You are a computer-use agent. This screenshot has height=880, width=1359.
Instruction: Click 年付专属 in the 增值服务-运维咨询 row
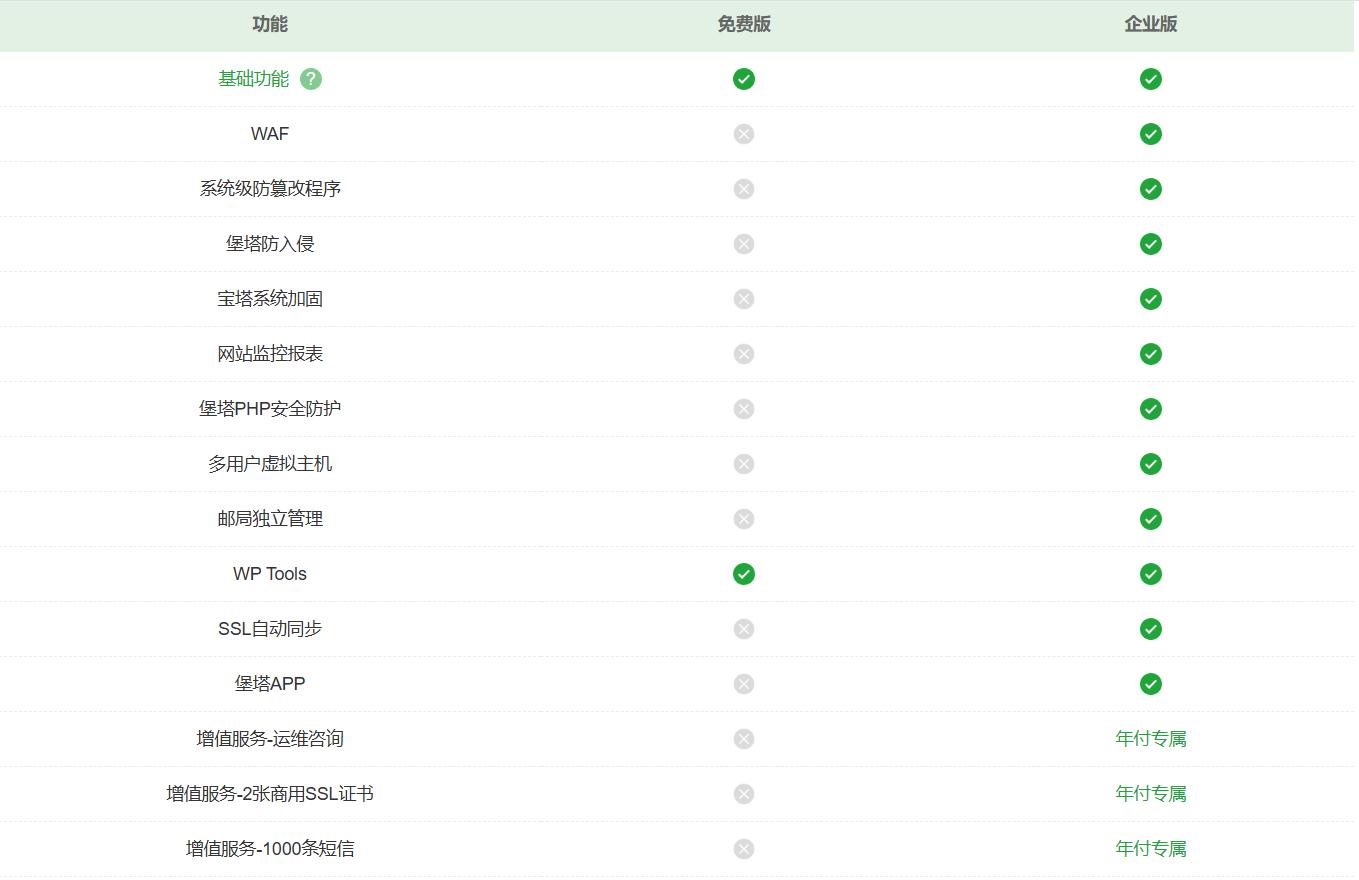(x=1150, y=739)
